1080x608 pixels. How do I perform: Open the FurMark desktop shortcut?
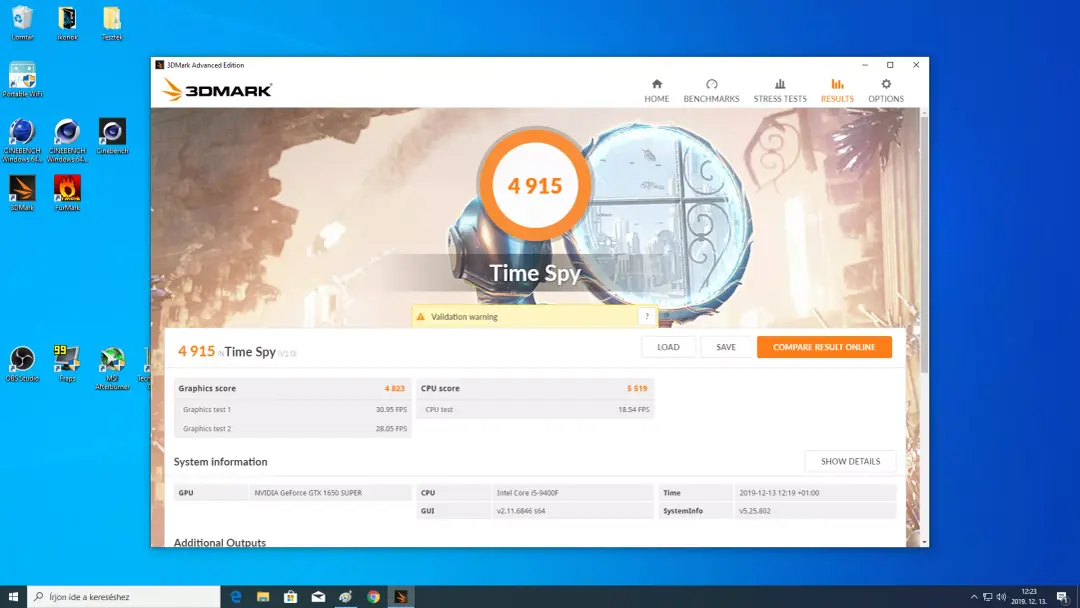[67, 193]
